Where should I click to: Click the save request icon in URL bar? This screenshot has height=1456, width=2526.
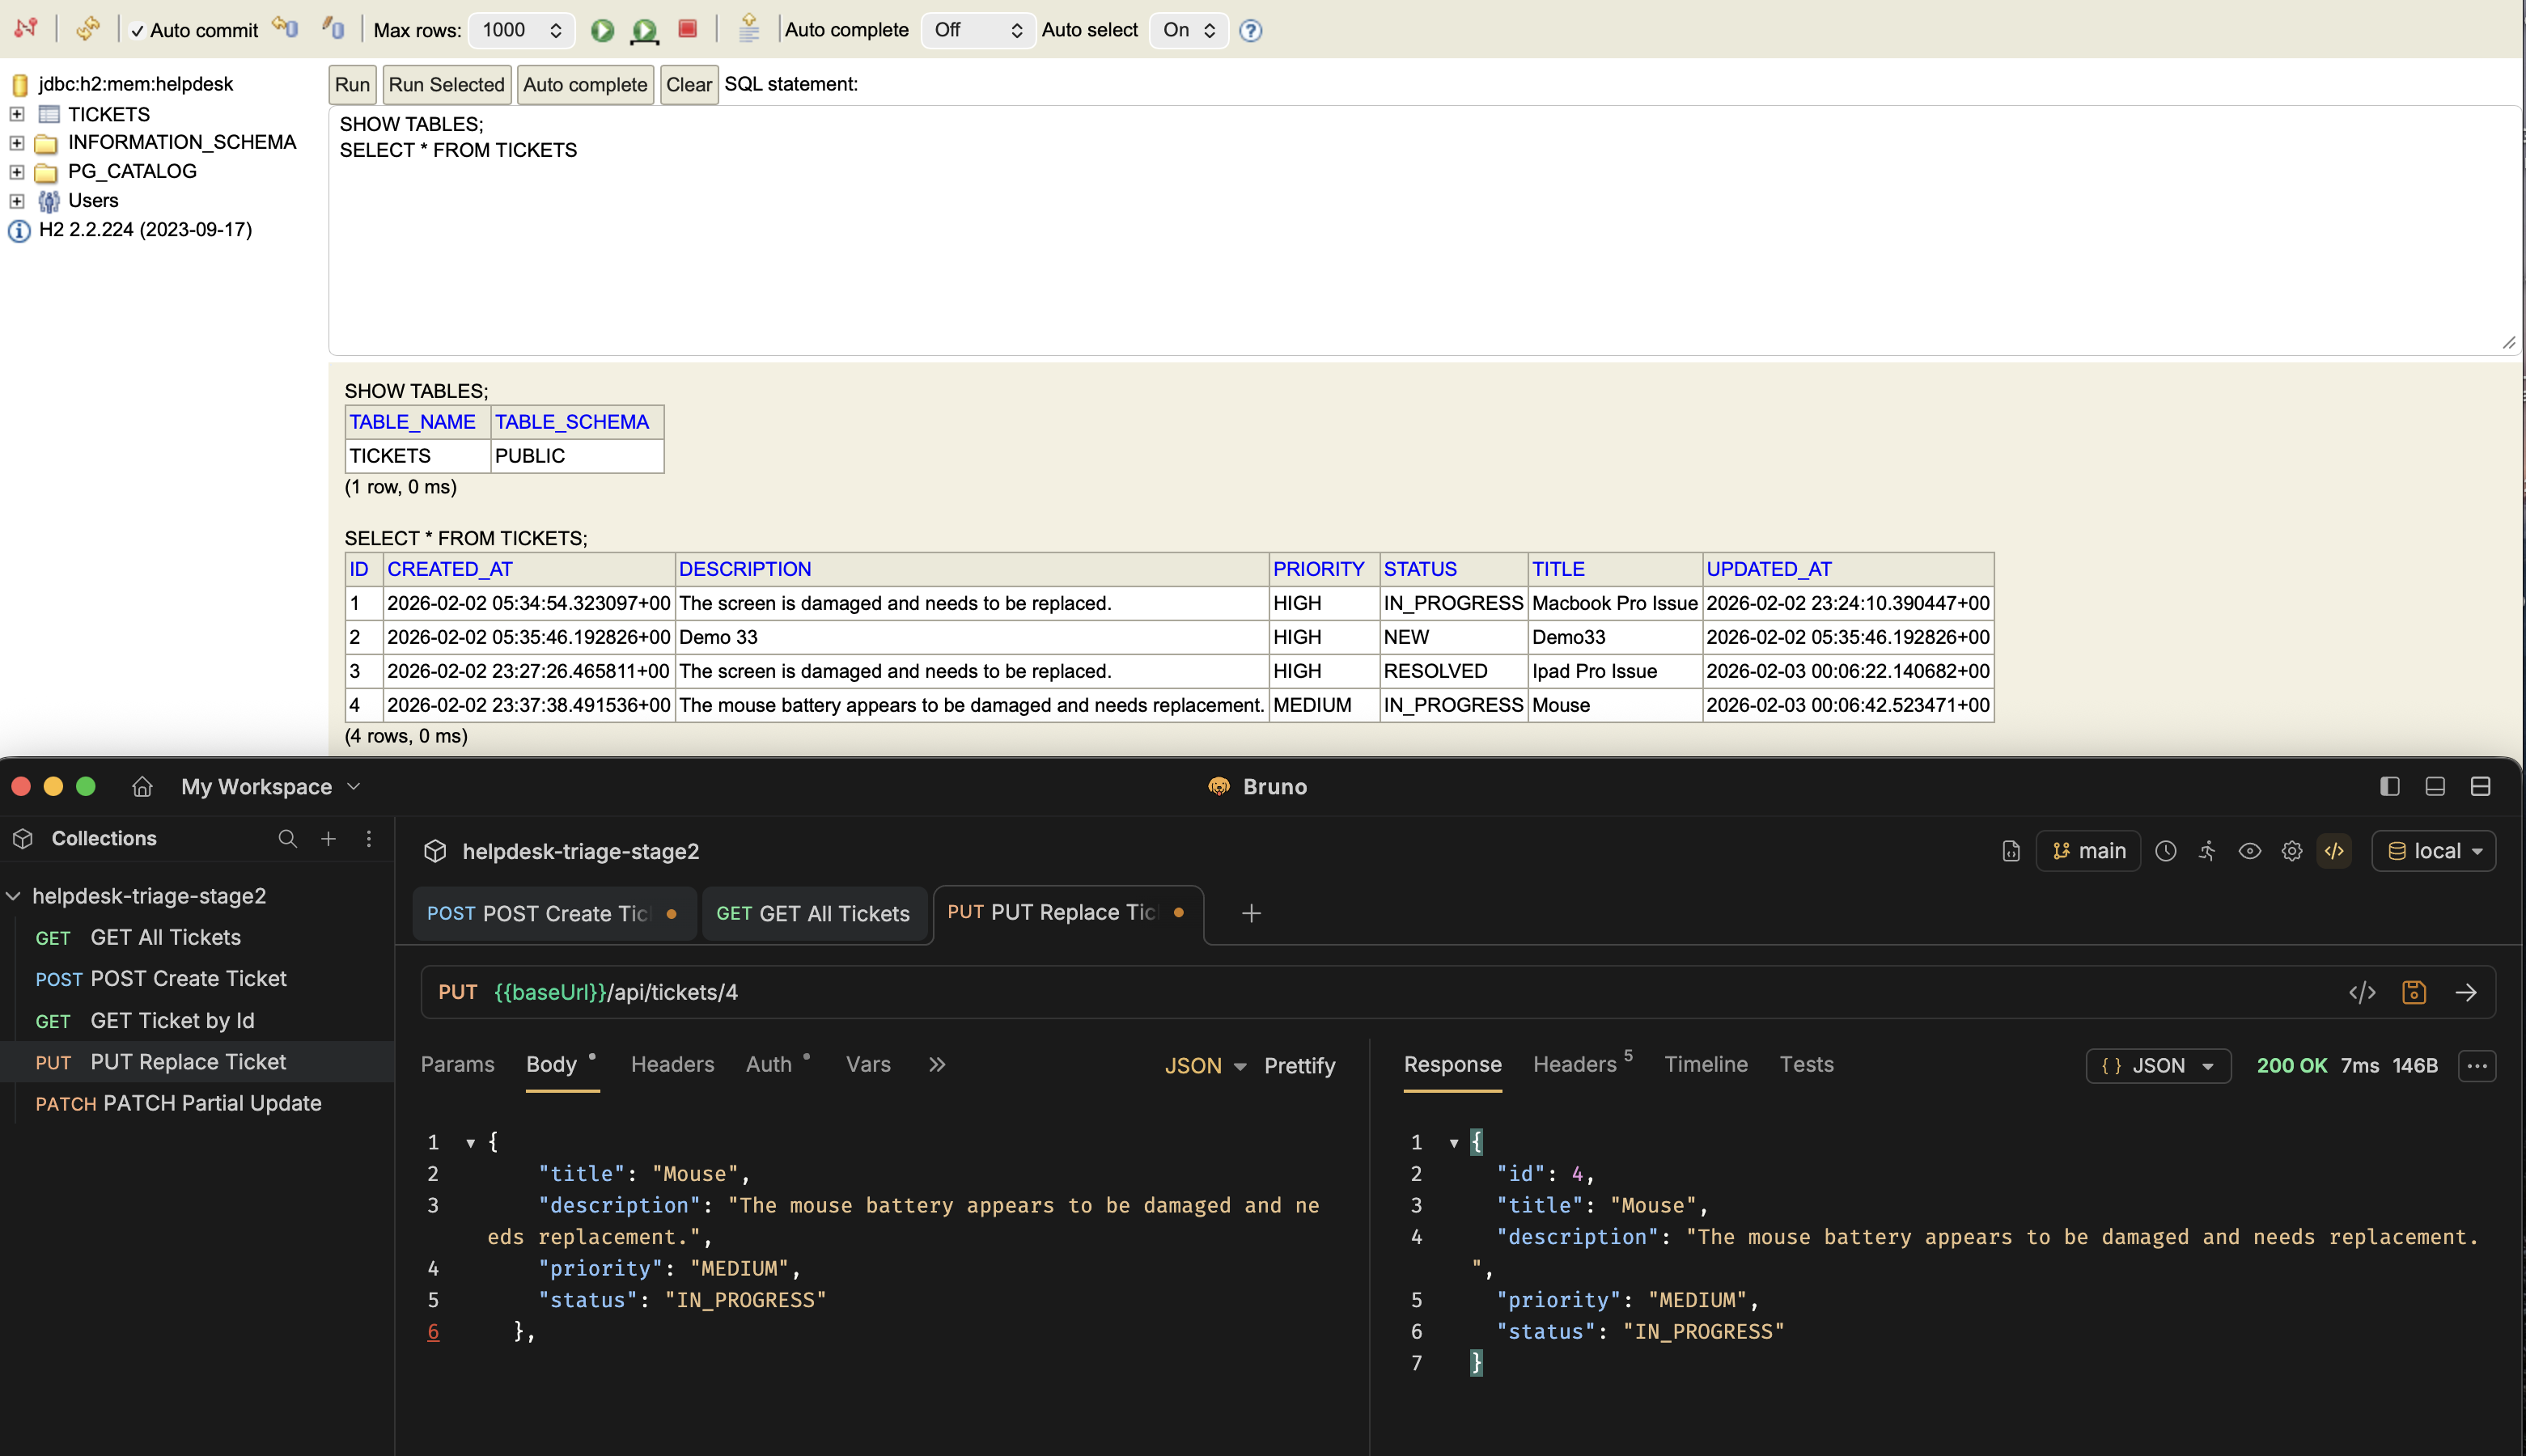click(2414, 992)
